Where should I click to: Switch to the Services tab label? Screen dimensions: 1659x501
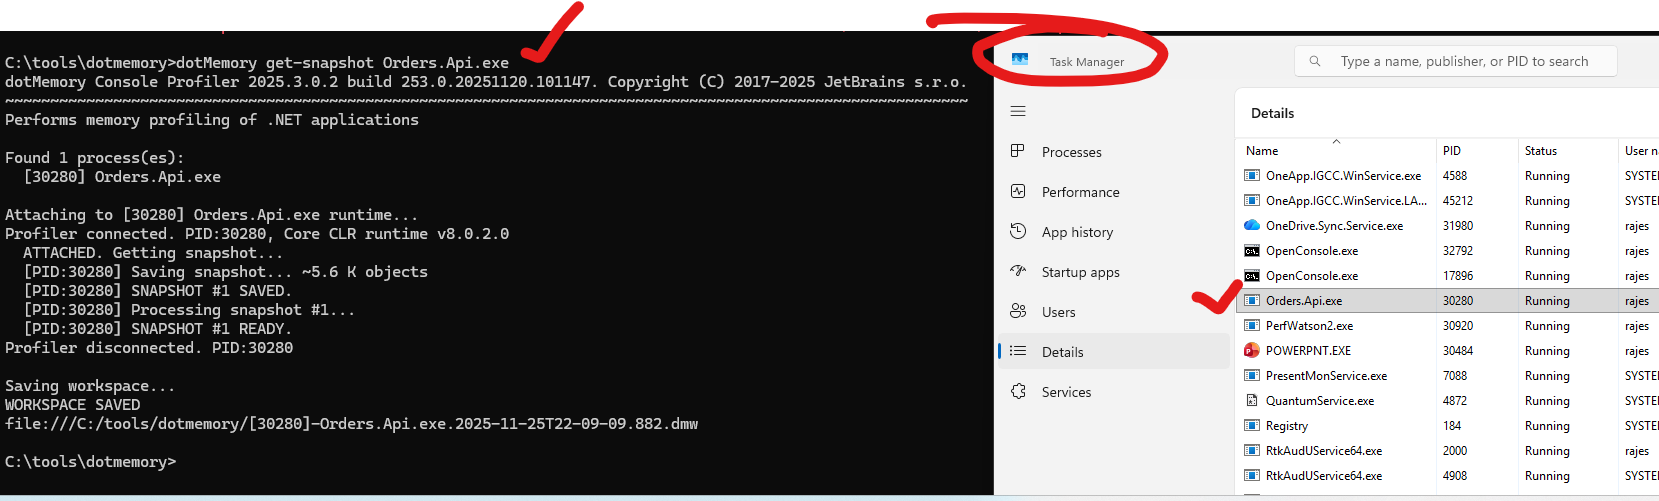[x=1066, y=392]
